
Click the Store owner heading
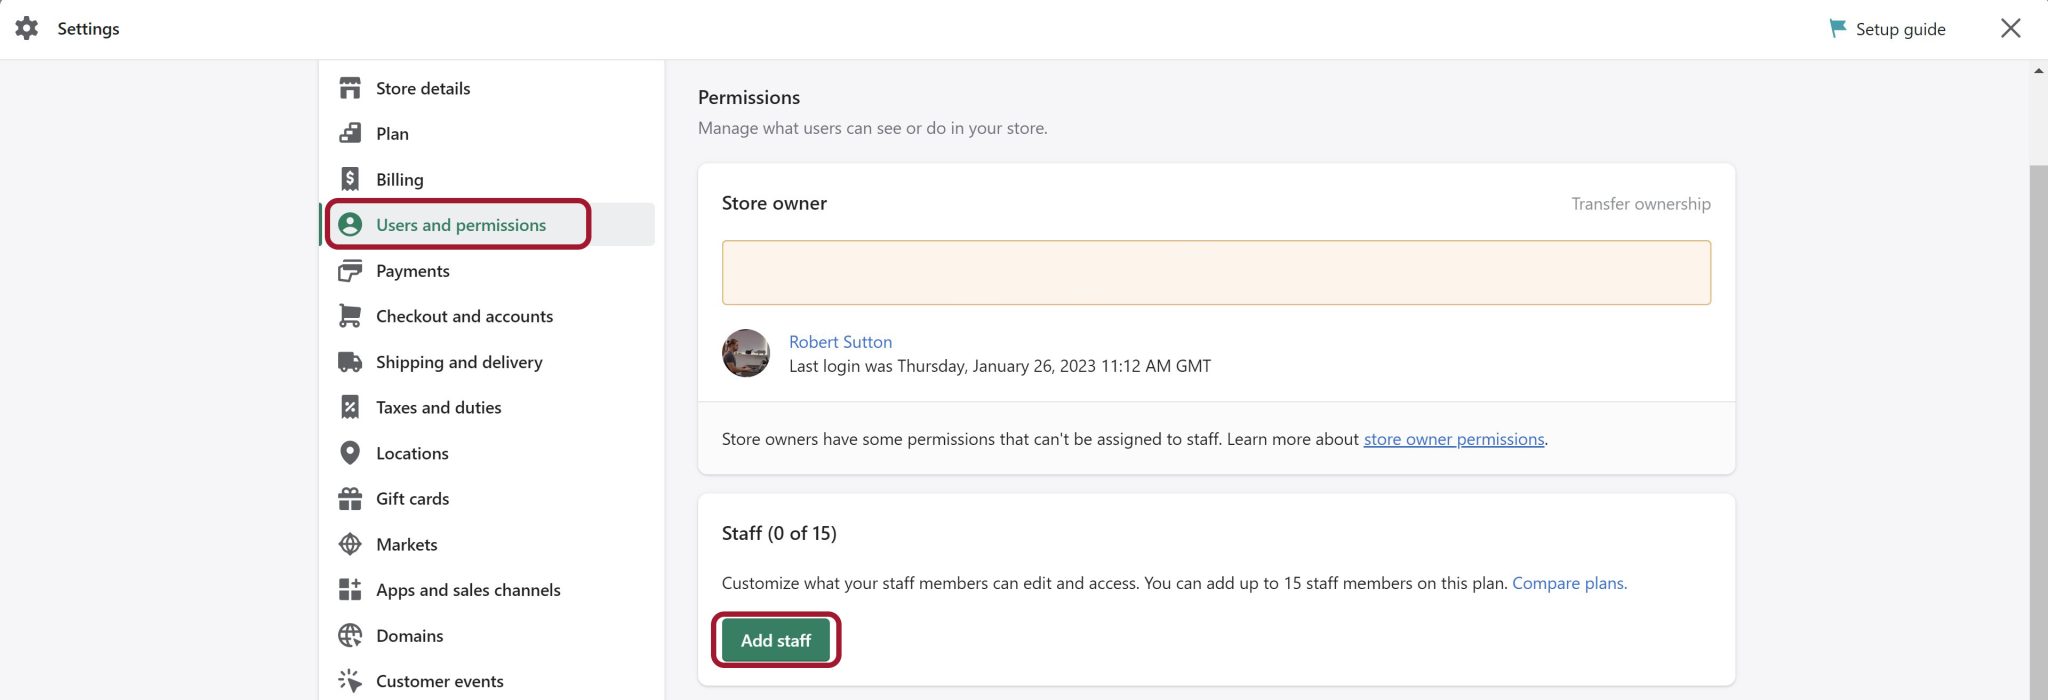click(x=774, y=203)
